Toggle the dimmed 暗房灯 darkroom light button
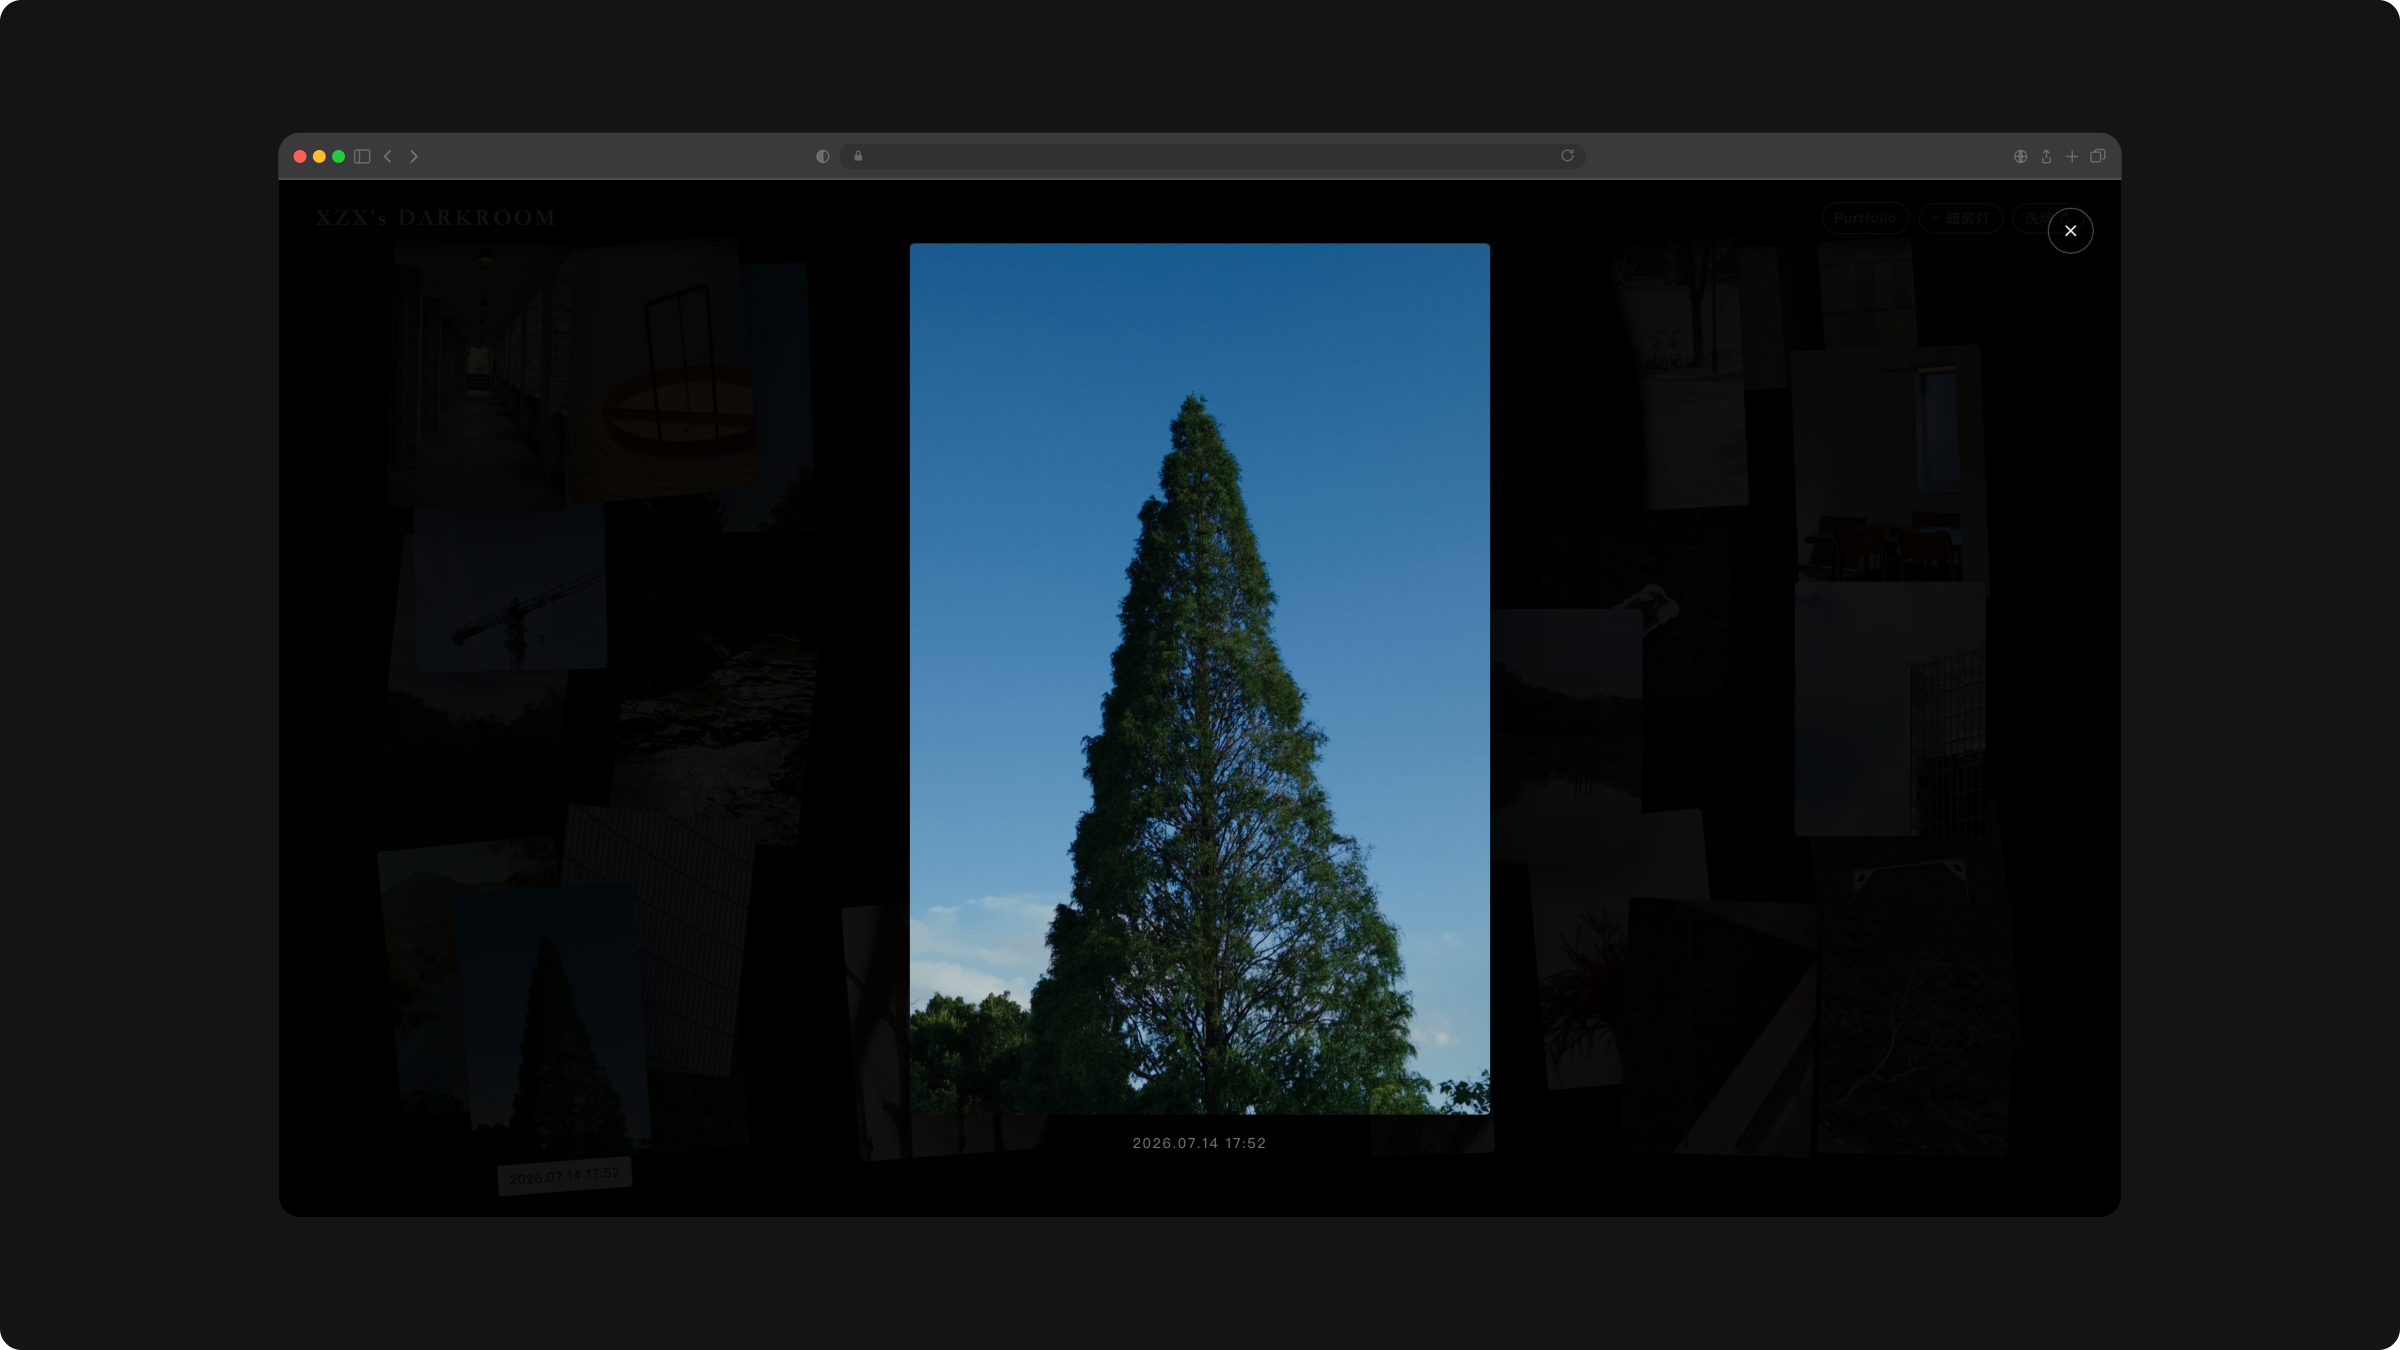This screenshot has width=2400, height=1350. pyautogui.click(x=1960, y=218)
